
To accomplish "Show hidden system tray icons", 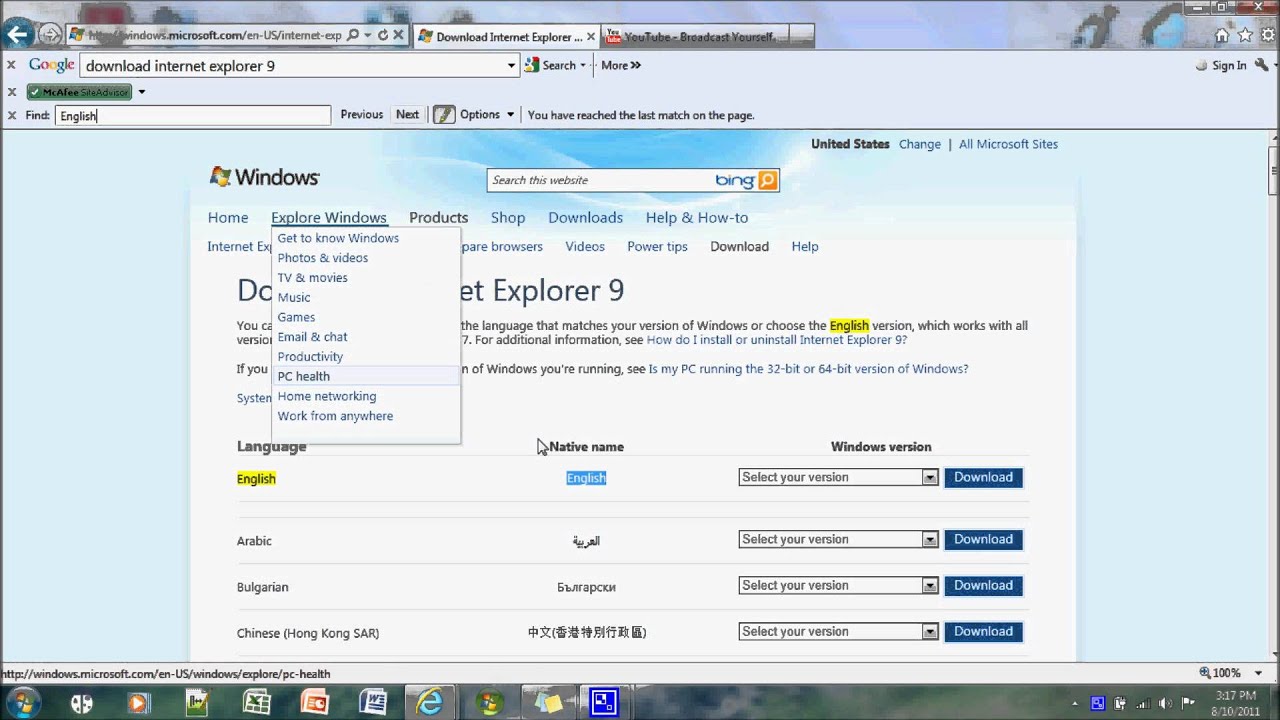I will [x=1076, y=703].
